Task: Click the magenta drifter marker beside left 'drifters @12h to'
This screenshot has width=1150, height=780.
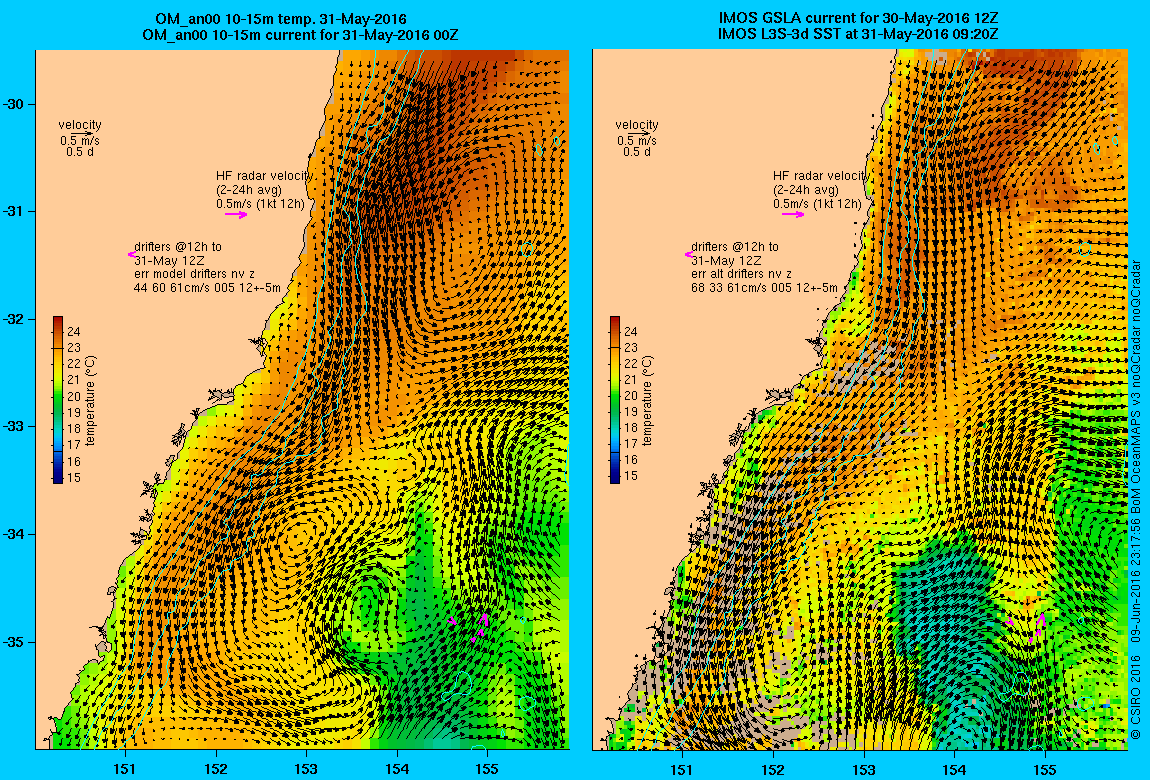Action: click(x=131, y=254)
